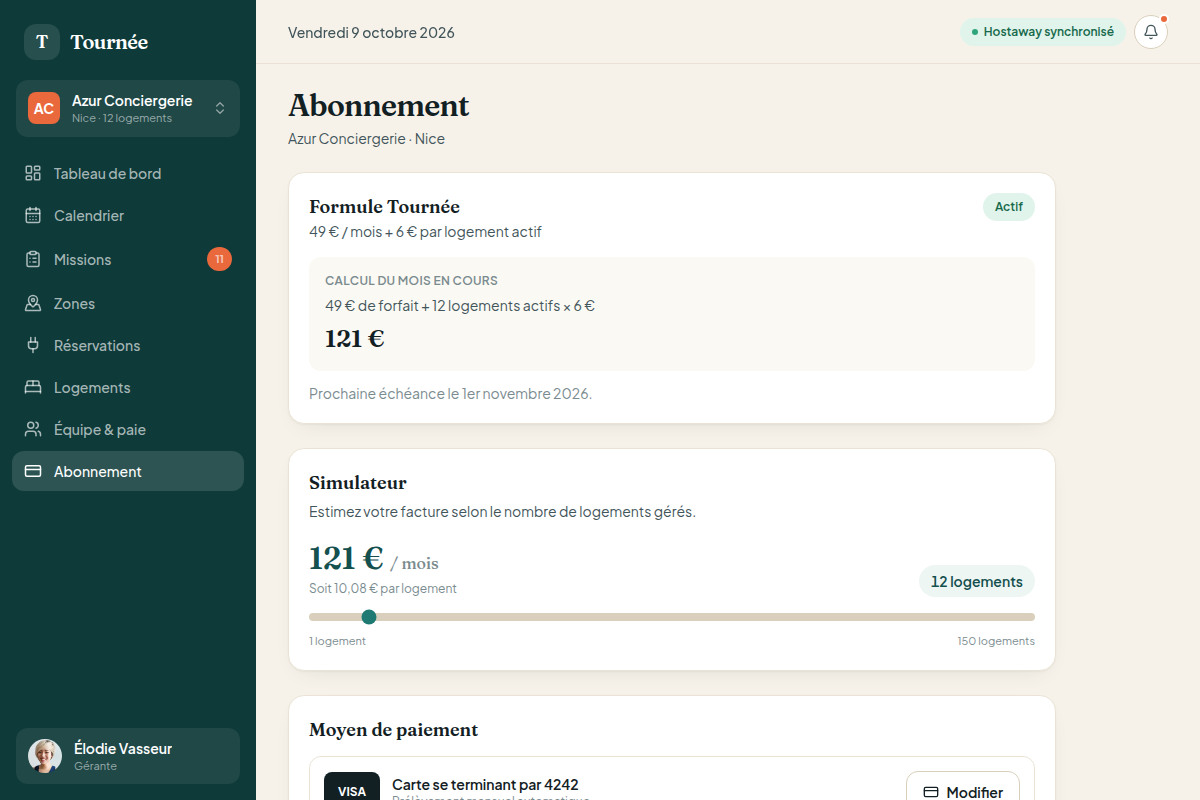Click the 'Gérante' role label
The height and width of the screenshot is (800, 1200).
(95, 766)
